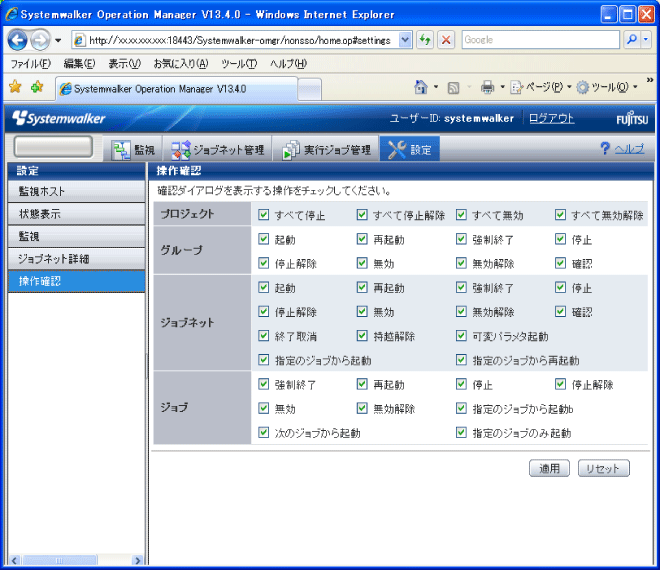The width and height of the screenshot is (660, 570).
Task: Click the sidebar horizontal scrollbar thumb
Action: (x=60, y=560)
